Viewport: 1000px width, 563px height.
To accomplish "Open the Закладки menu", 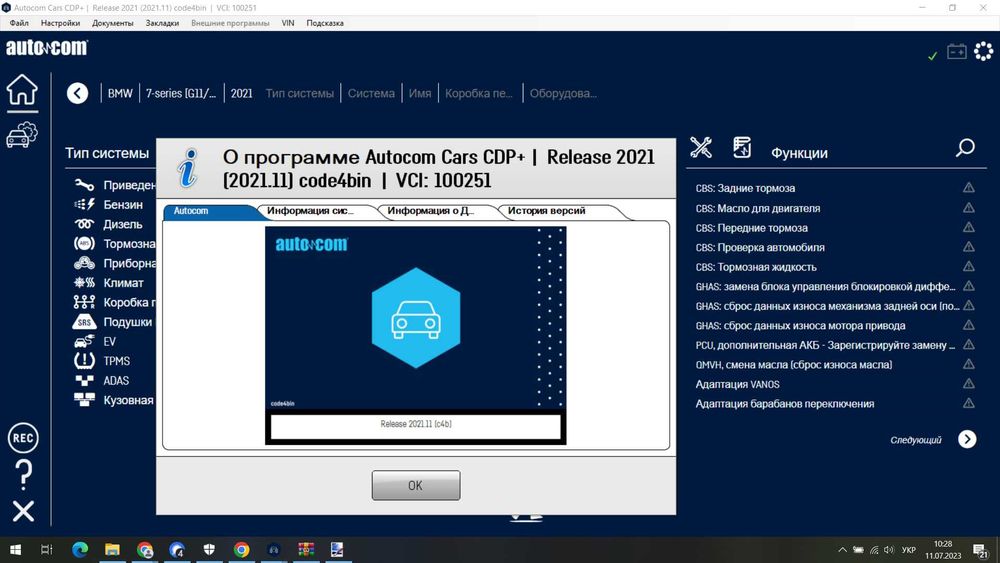I will 162,23.
